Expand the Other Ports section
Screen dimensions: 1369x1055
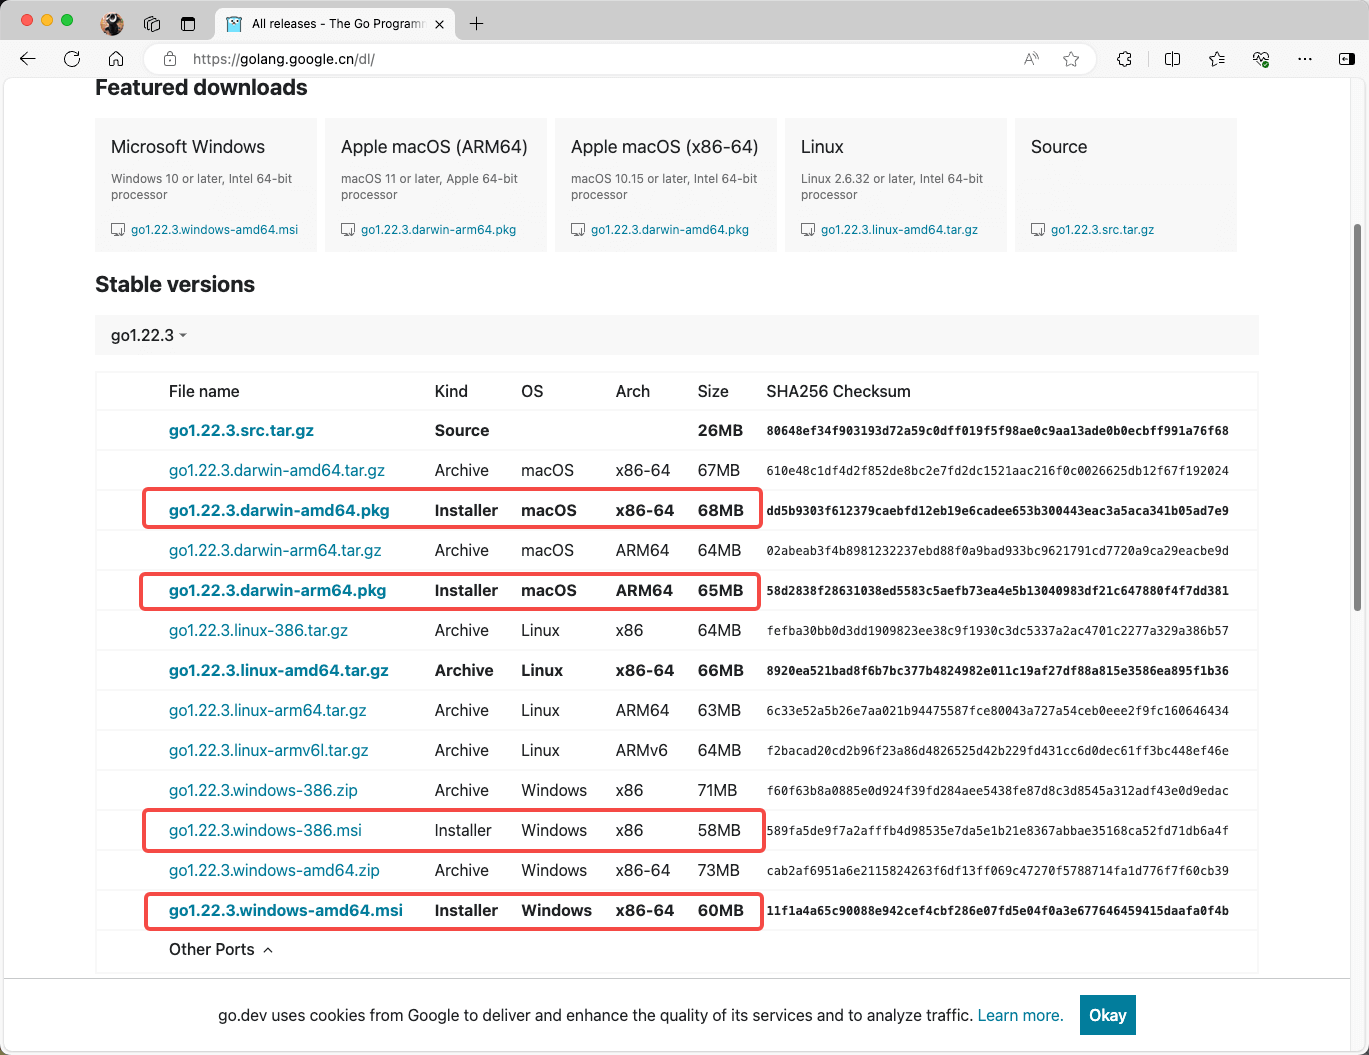(x=221, y=949)
